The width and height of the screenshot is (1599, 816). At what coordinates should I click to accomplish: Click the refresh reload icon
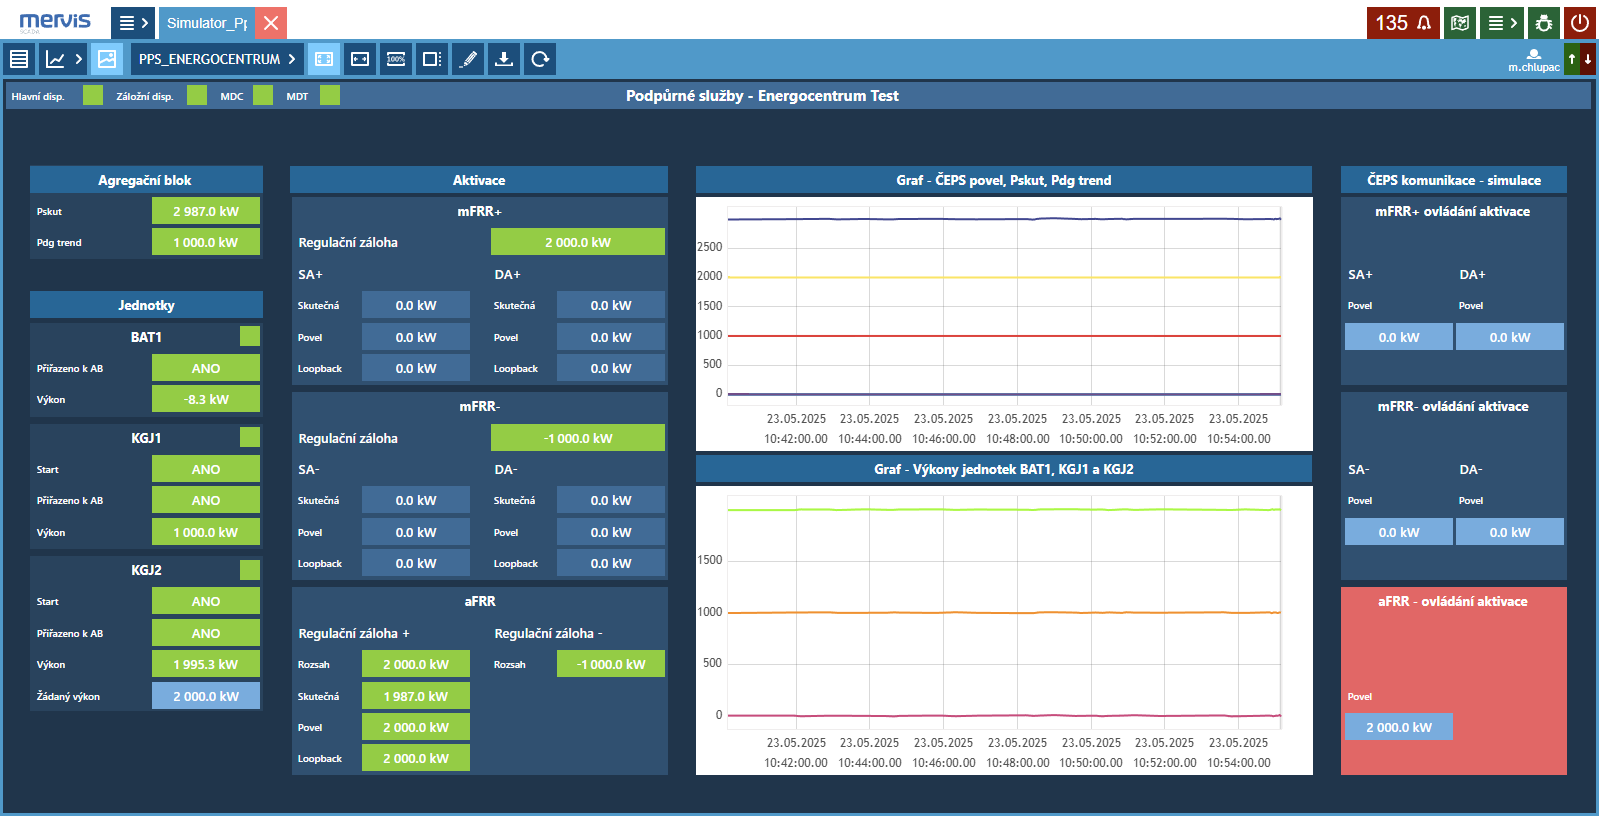tap(540, 59)
